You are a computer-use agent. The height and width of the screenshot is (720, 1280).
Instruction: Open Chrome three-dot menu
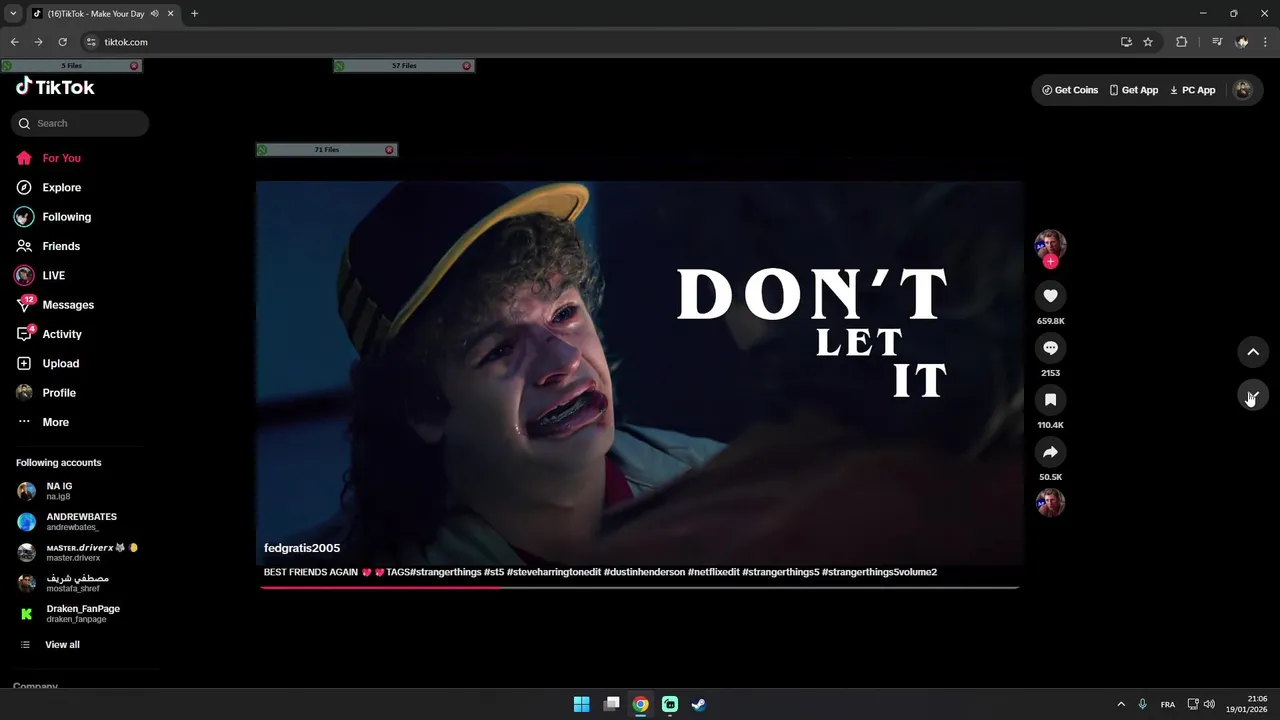pyautogui.click(x=1266, y=42)
